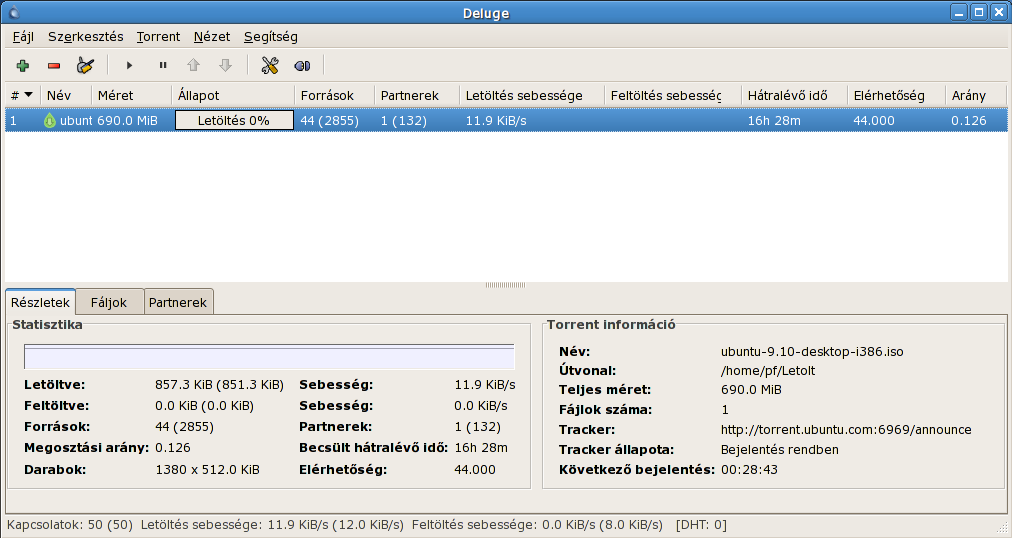Open the Nézet menu
1012x538 pixels.
click(x=211, y=37)
